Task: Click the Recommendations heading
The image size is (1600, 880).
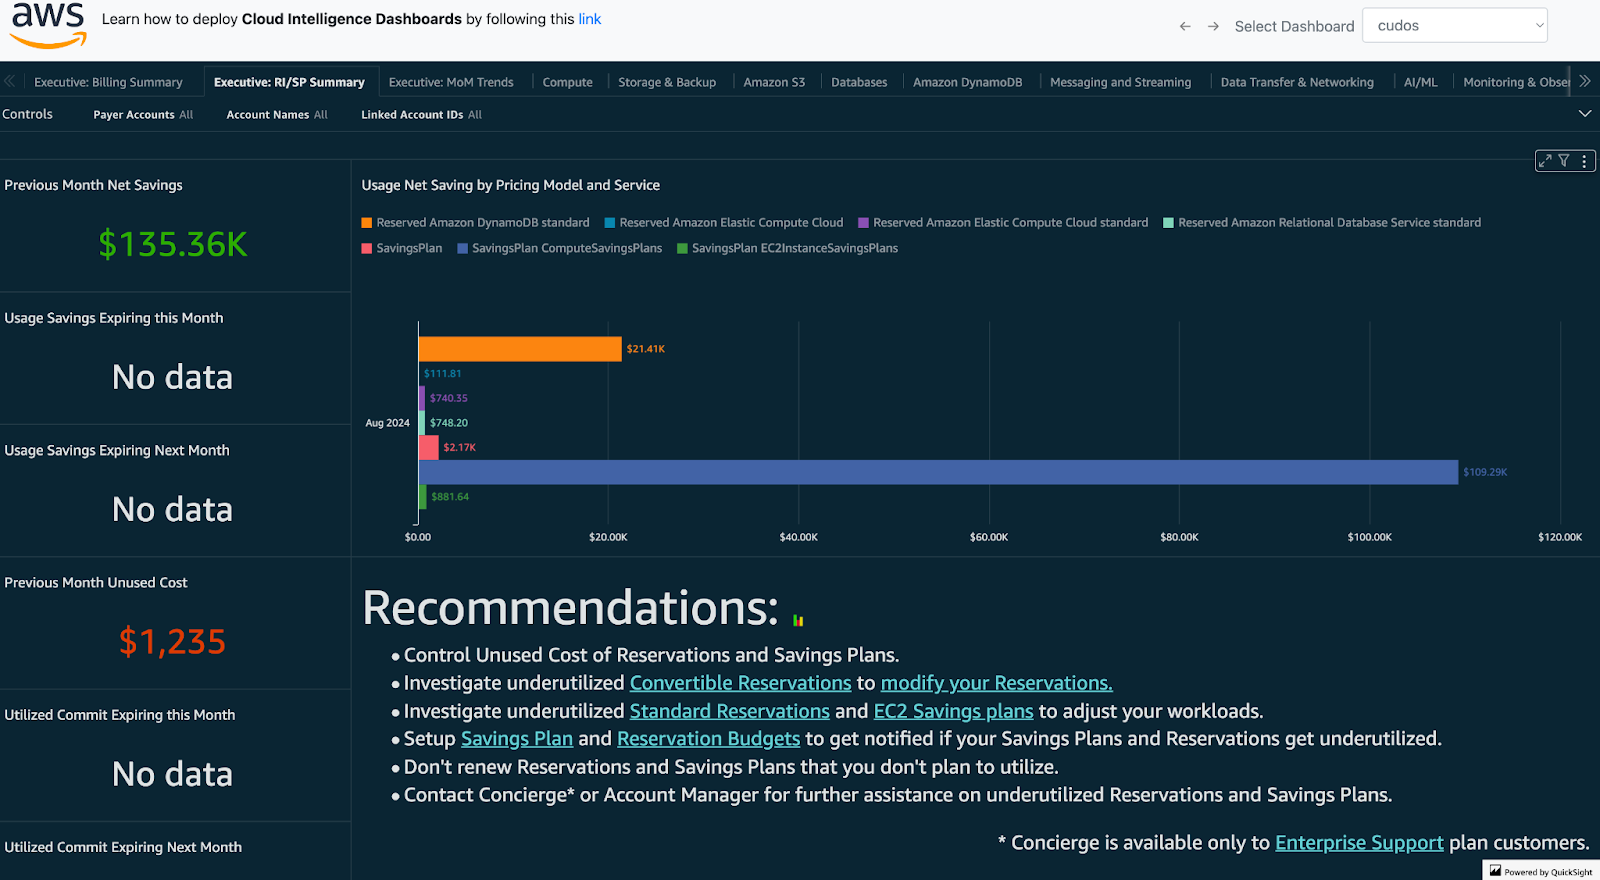Action: tap(570, 608)
